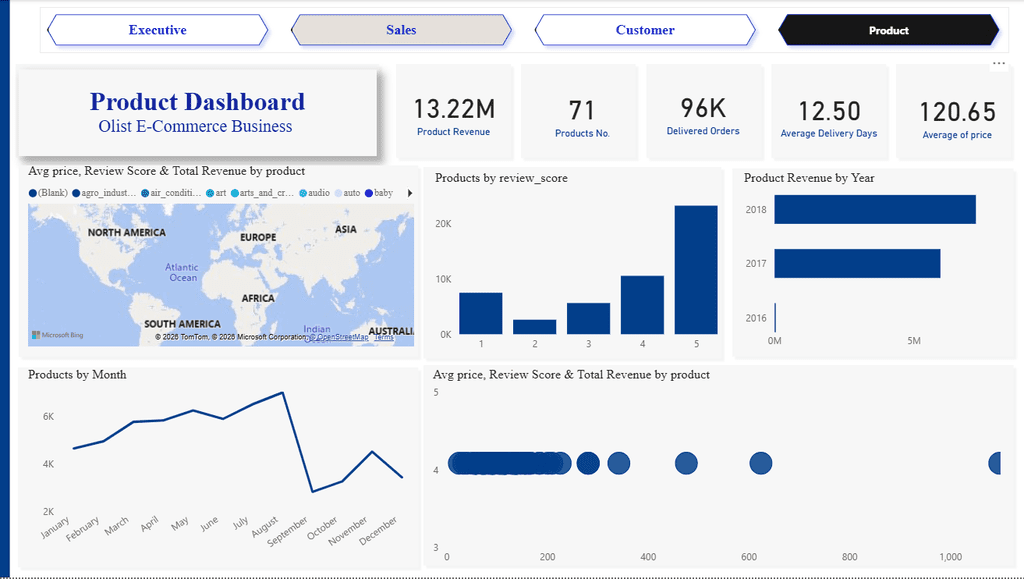Expand the map legend with the arrow

410,193
